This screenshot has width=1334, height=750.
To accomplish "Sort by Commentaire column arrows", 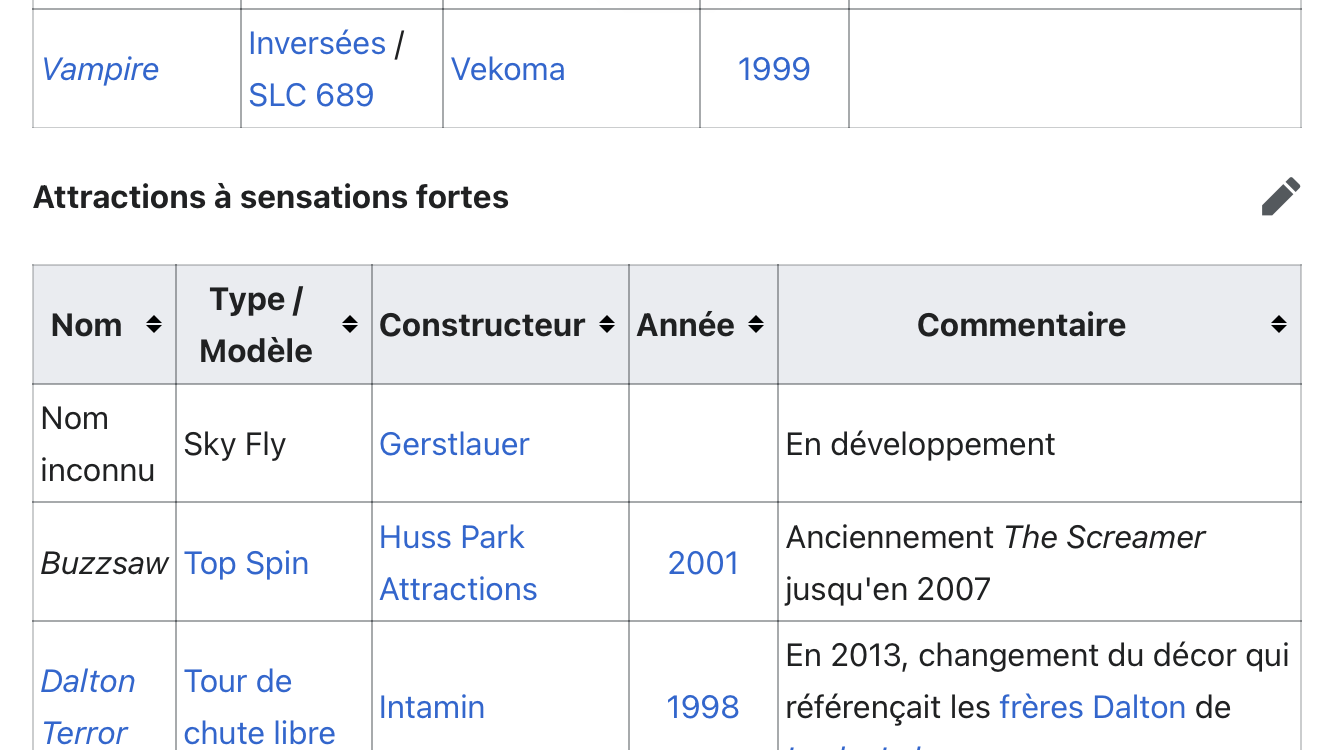I will pos(1278,325).
